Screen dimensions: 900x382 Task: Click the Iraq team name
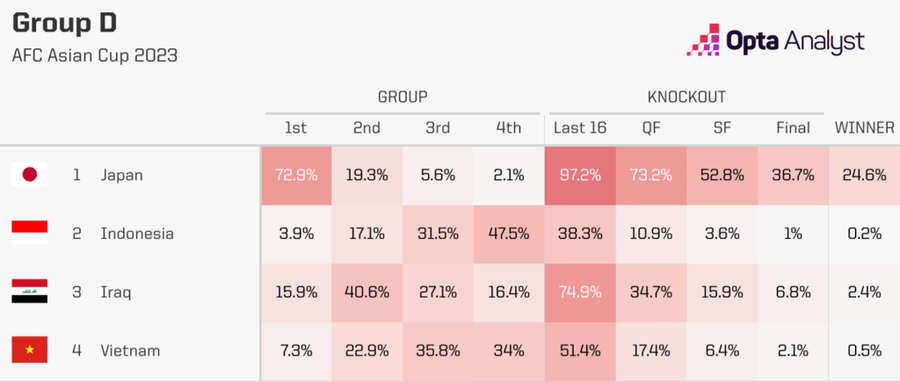(116, 293)
